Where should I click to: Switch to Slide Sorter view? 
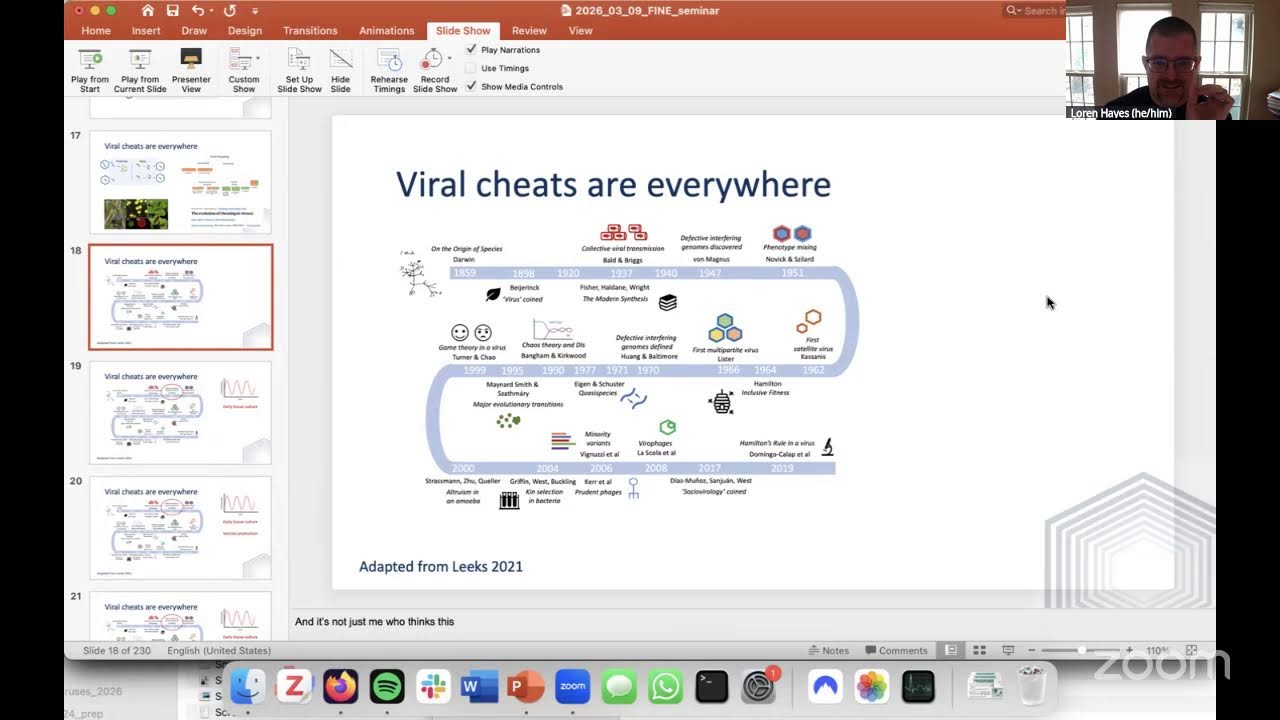(980, 650)
